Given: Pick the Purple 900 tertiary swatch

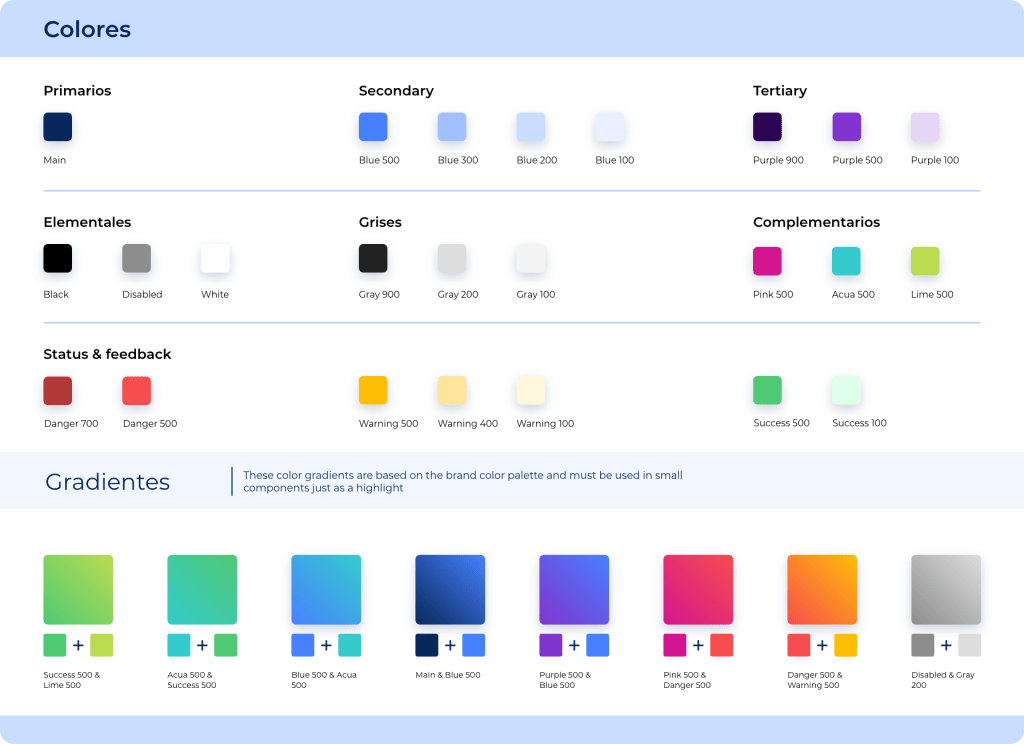Looking at the screenshot, I should tap(767, 127).
